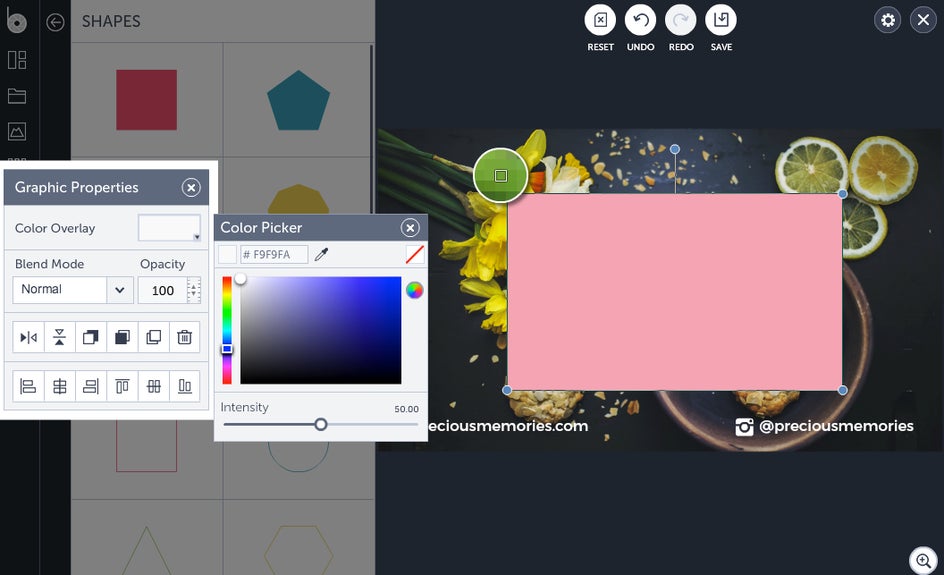Click the Opacity value field showing 100
Image resolution: width=944 pixels, height=575 pixels.
coord(163,290)
